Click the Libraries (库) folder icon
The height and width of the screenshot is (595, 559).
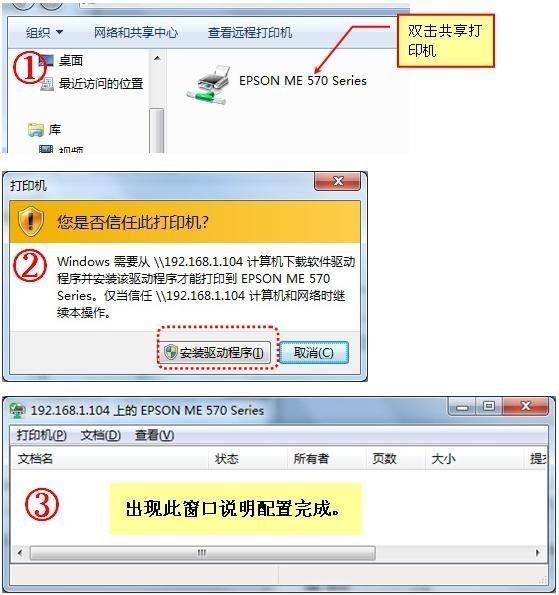coord(36,130)
